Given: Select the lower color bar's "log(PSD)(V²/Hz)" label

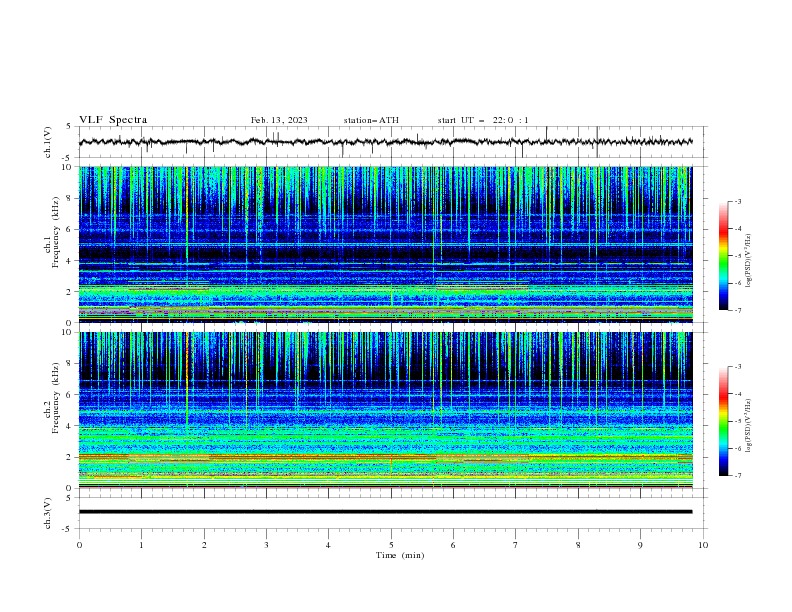Looking at the screenshot, I should 749,426.
